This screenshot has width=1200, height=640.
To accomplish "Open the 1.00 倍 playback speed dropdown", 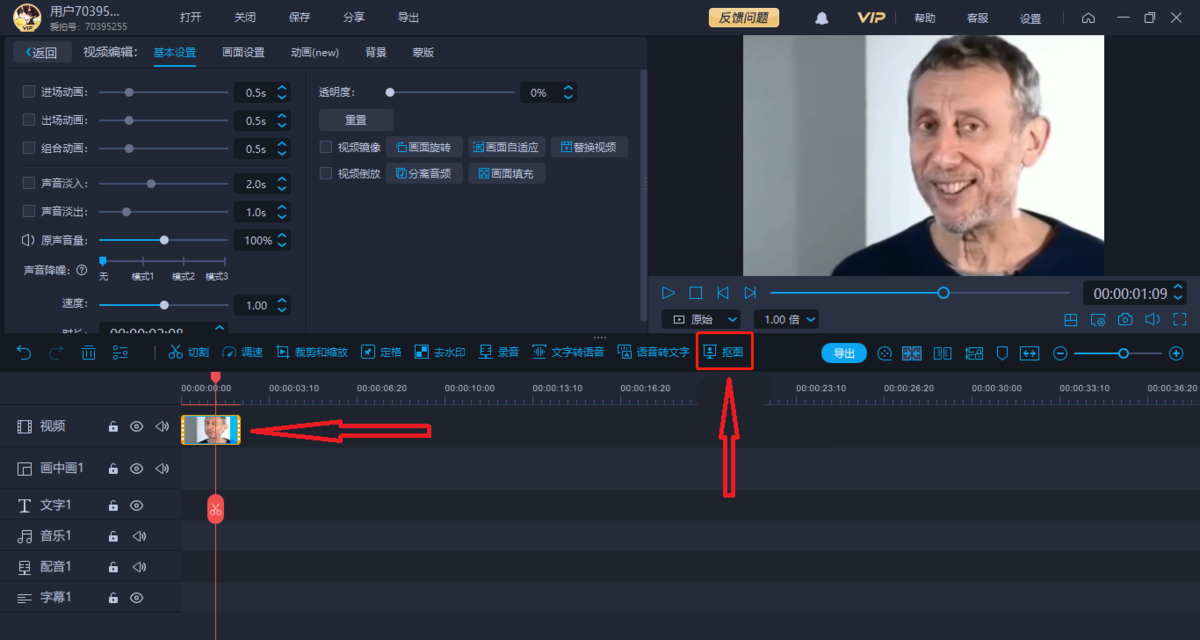I will [786, 319].
